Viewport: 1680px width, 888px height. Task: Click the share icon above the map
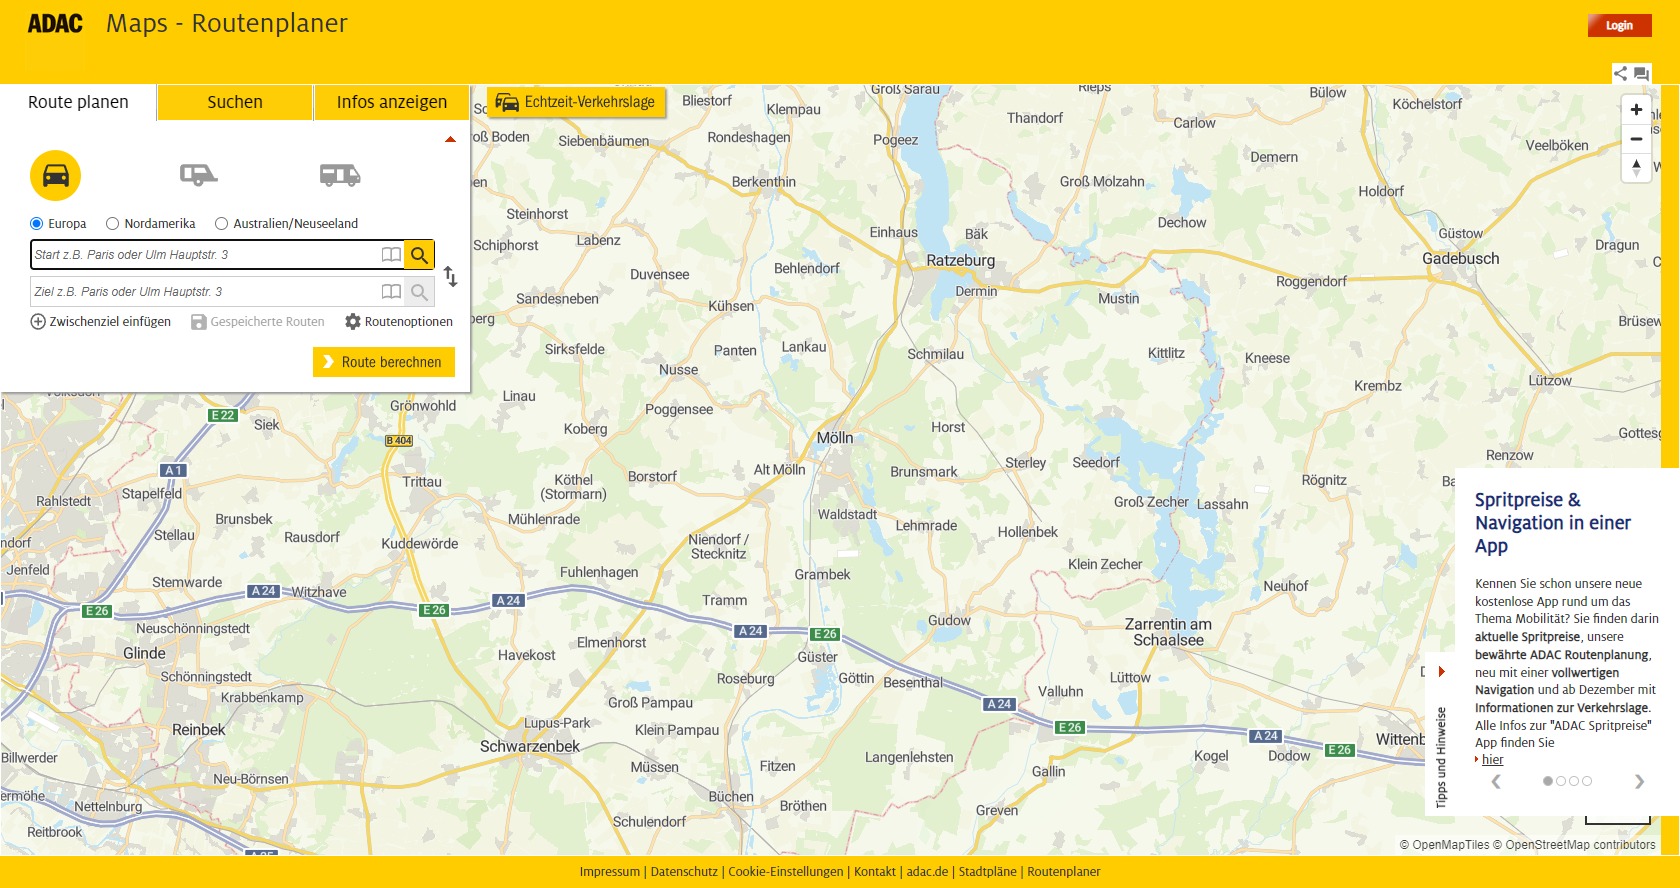tap(1620, 73)
